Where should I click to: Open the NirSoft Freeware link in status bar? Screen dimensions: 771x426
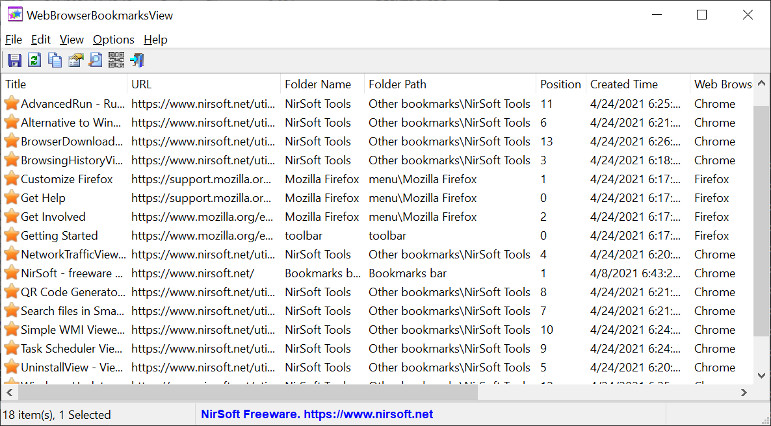click(317, 414)
